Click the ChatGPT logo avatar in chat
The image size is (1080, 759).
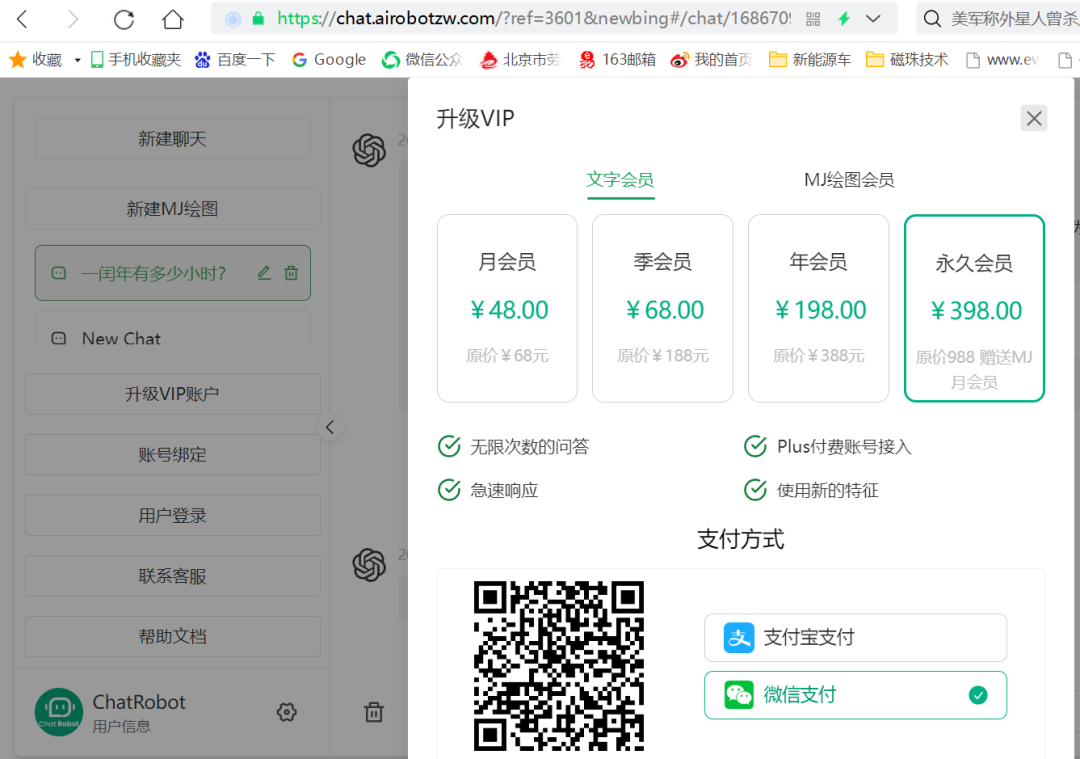(369, 151)
